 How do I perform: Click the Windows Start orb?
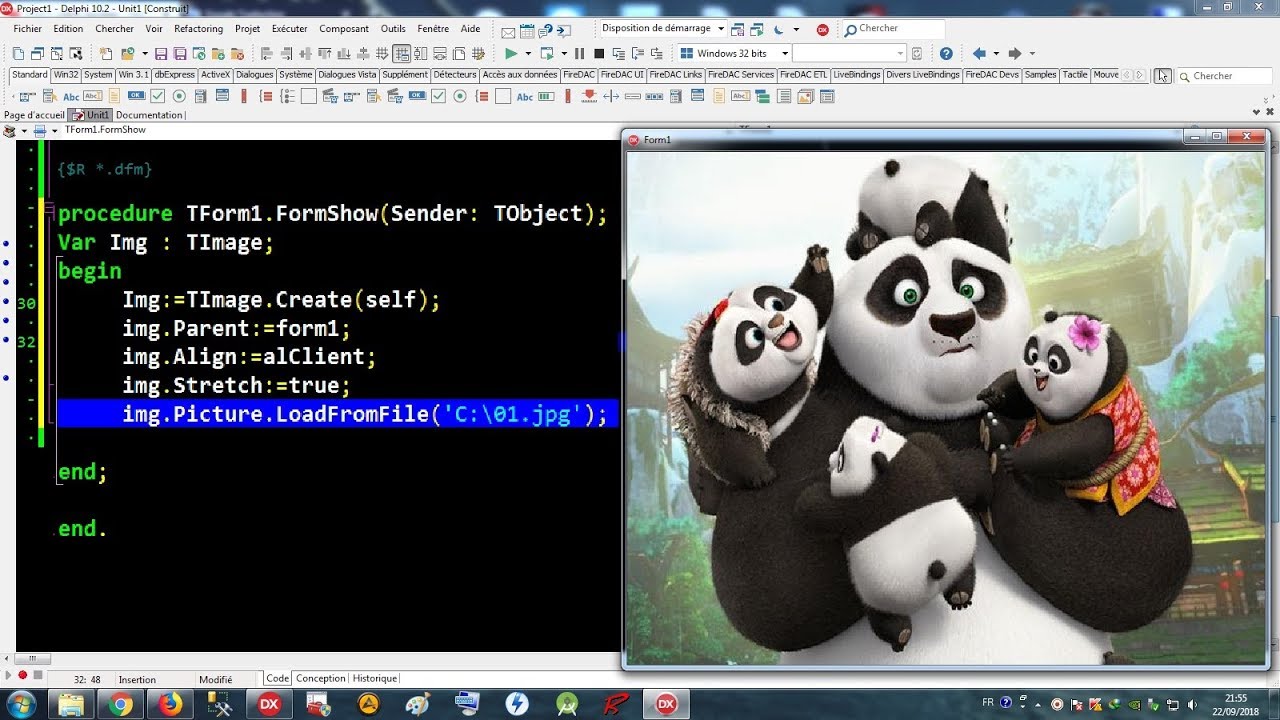pyautogui.click(x=20, y=704)
